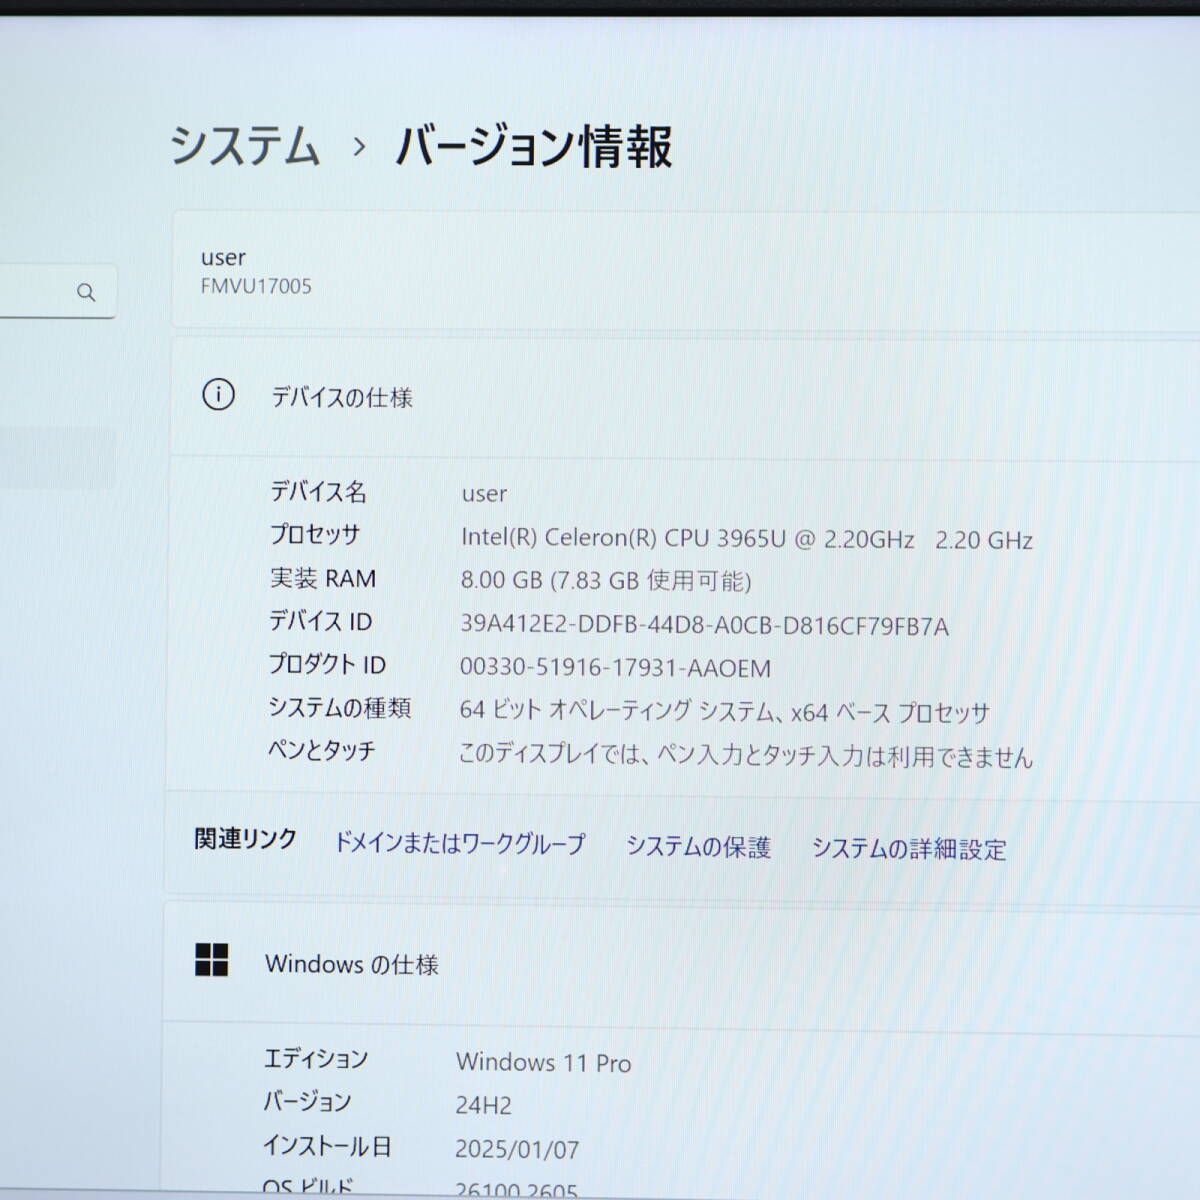Open ドメインまたはワークグループ link
This screenshot has width=1200, height=1200.
pos(459,843)
